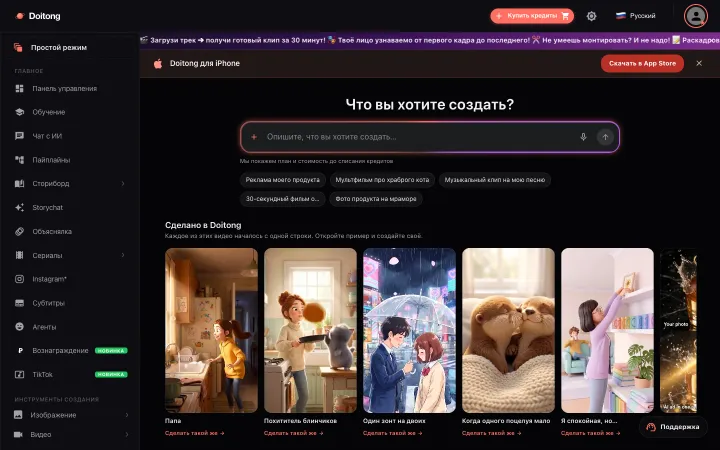Click the Изображение image icon
This screenshot has height=450, width=720.
(x=18, y=415)
